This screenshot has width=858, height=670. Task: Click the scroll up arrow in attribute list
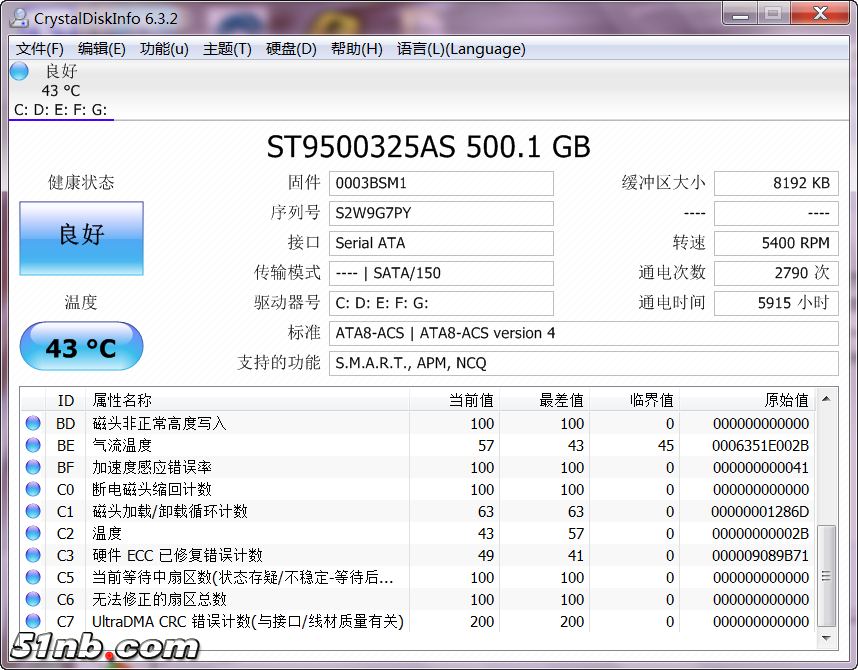pos(827,400)
